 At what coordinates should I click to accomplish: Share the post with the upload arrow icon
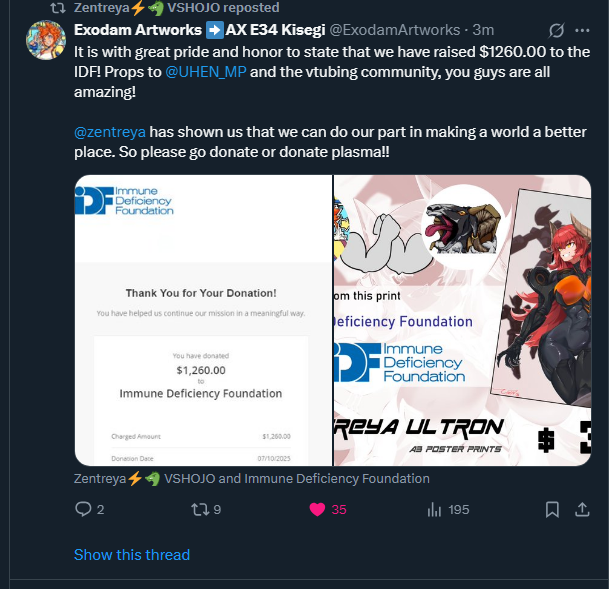click(582, 509)
